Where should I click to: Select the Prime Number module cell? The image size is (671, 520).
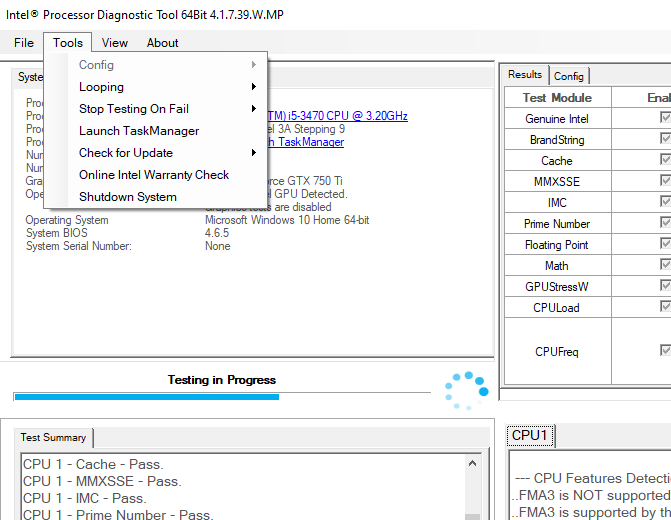(x=557, y=223)
